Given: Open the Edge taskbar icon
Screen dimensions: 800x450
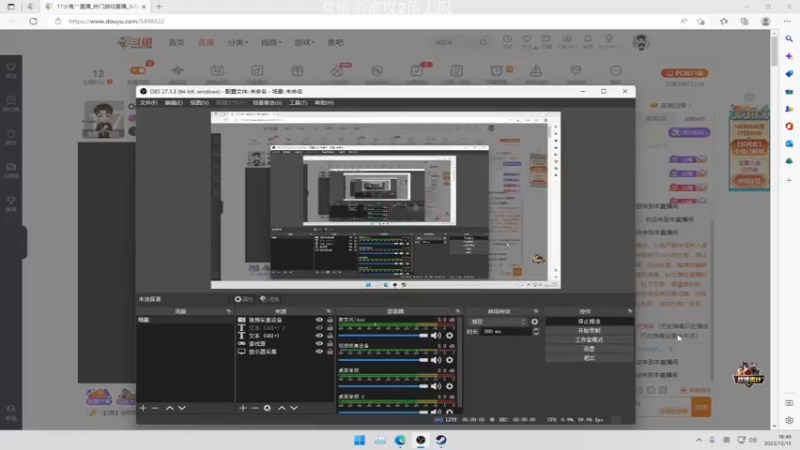Looking at the screenshot, I should [x=400, y=440].
